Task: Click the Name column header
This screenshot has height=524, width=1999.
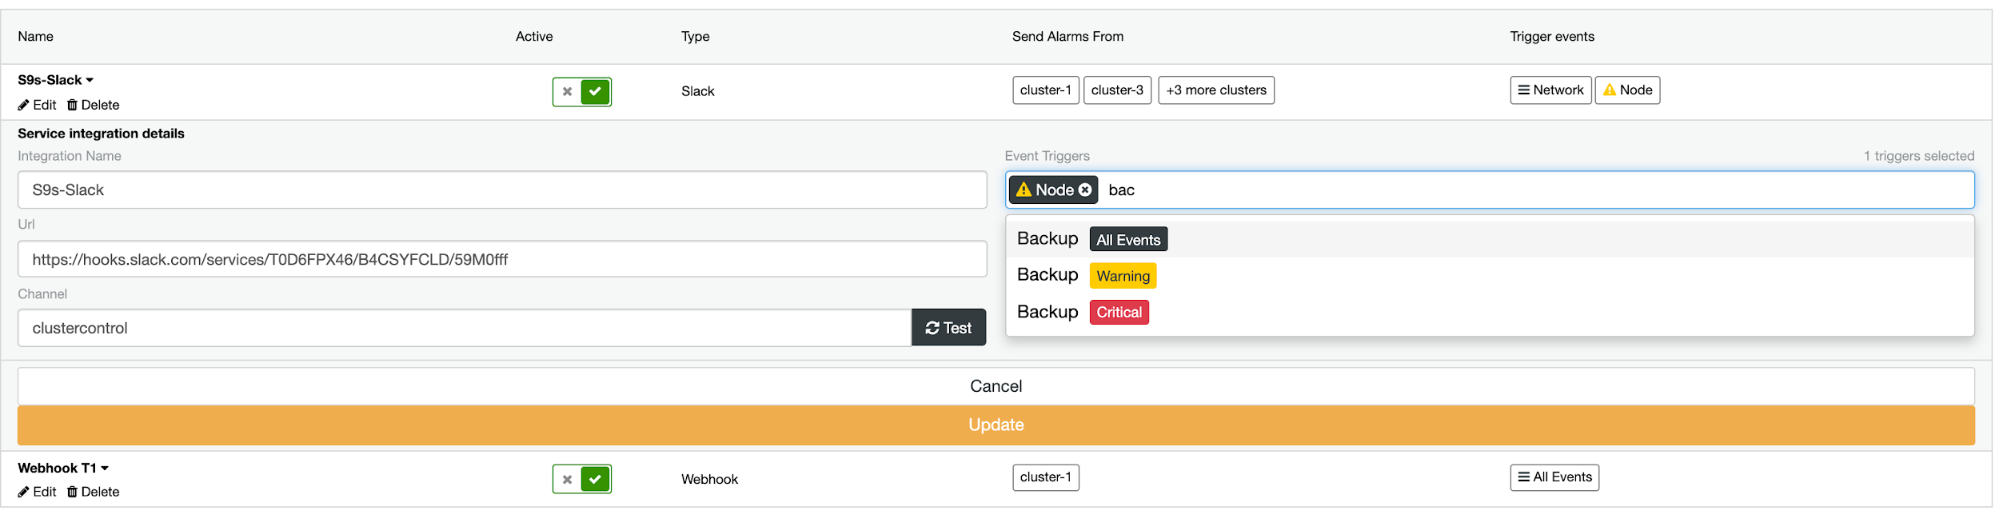Action: coord(36,36)
